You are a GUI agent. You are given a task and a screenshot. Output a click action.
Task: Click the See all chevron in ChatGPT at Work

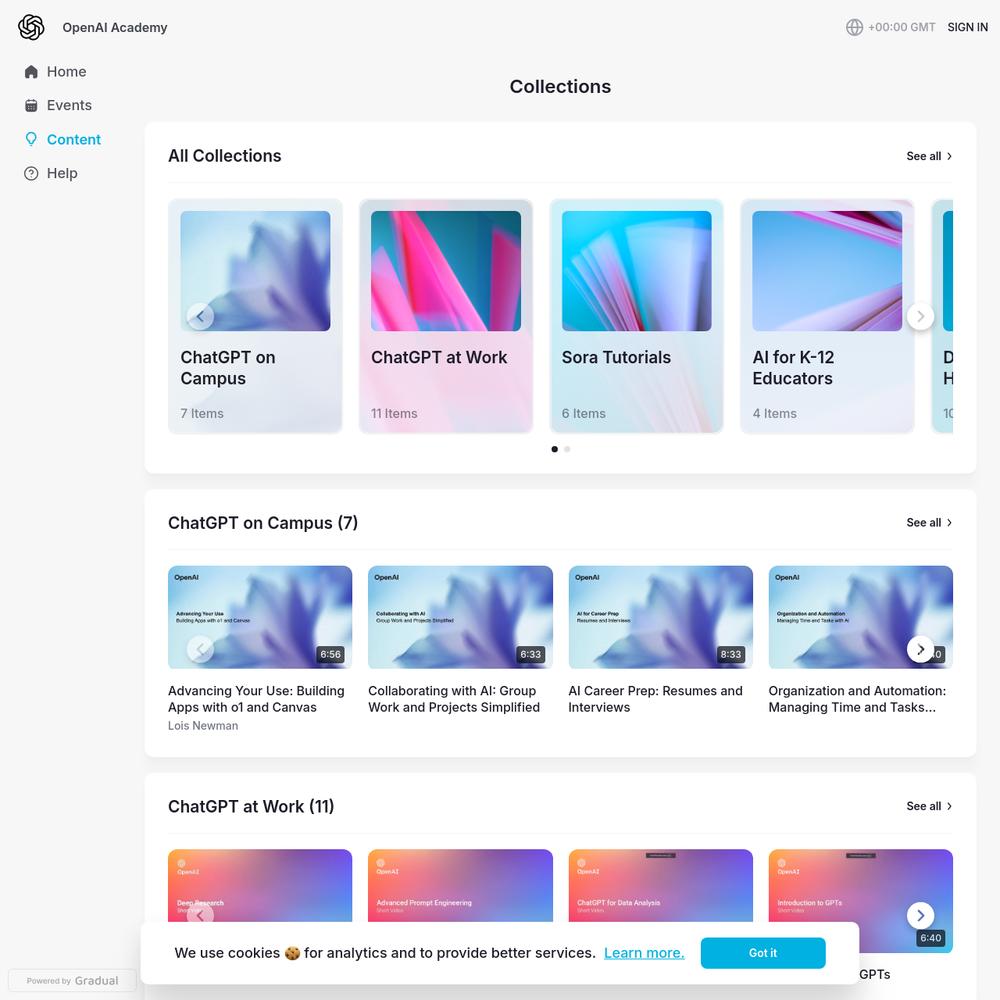coord(949,806)
